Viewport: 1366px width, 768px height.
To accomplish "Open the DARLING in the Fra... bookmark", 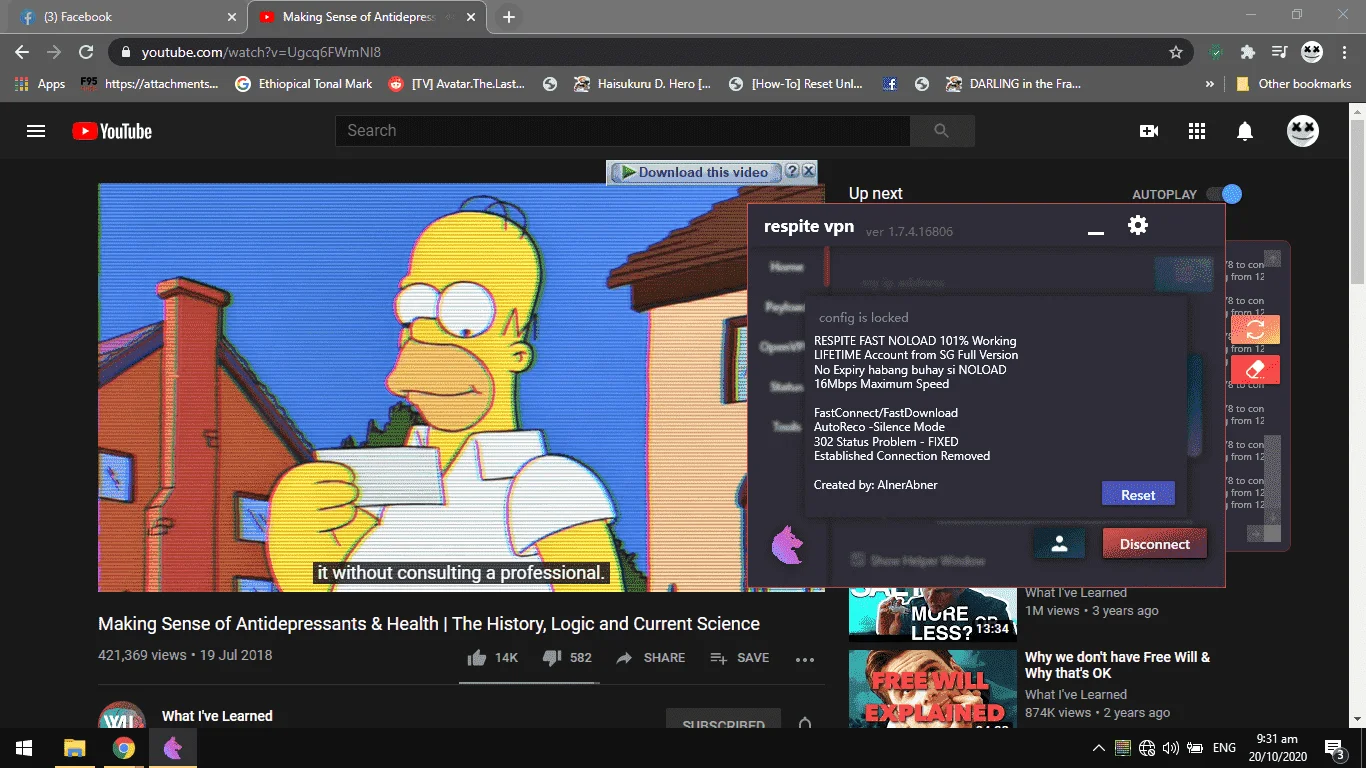I will (x=1014, y=84).
